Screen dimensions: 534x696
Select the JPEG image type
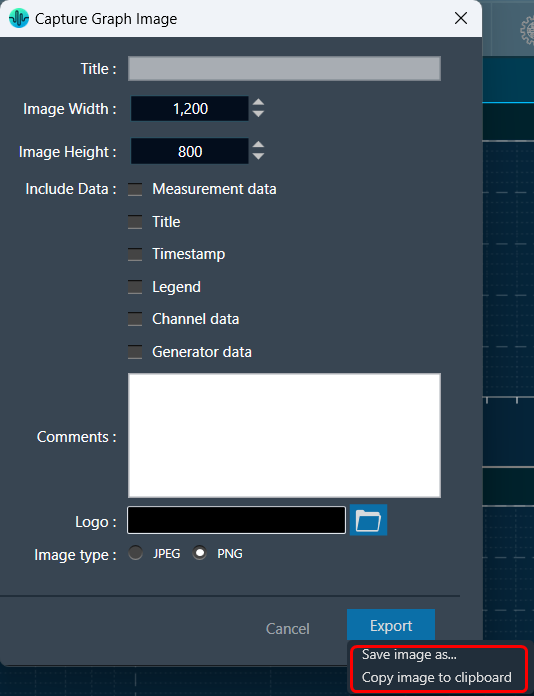click(x=135, y=553)
